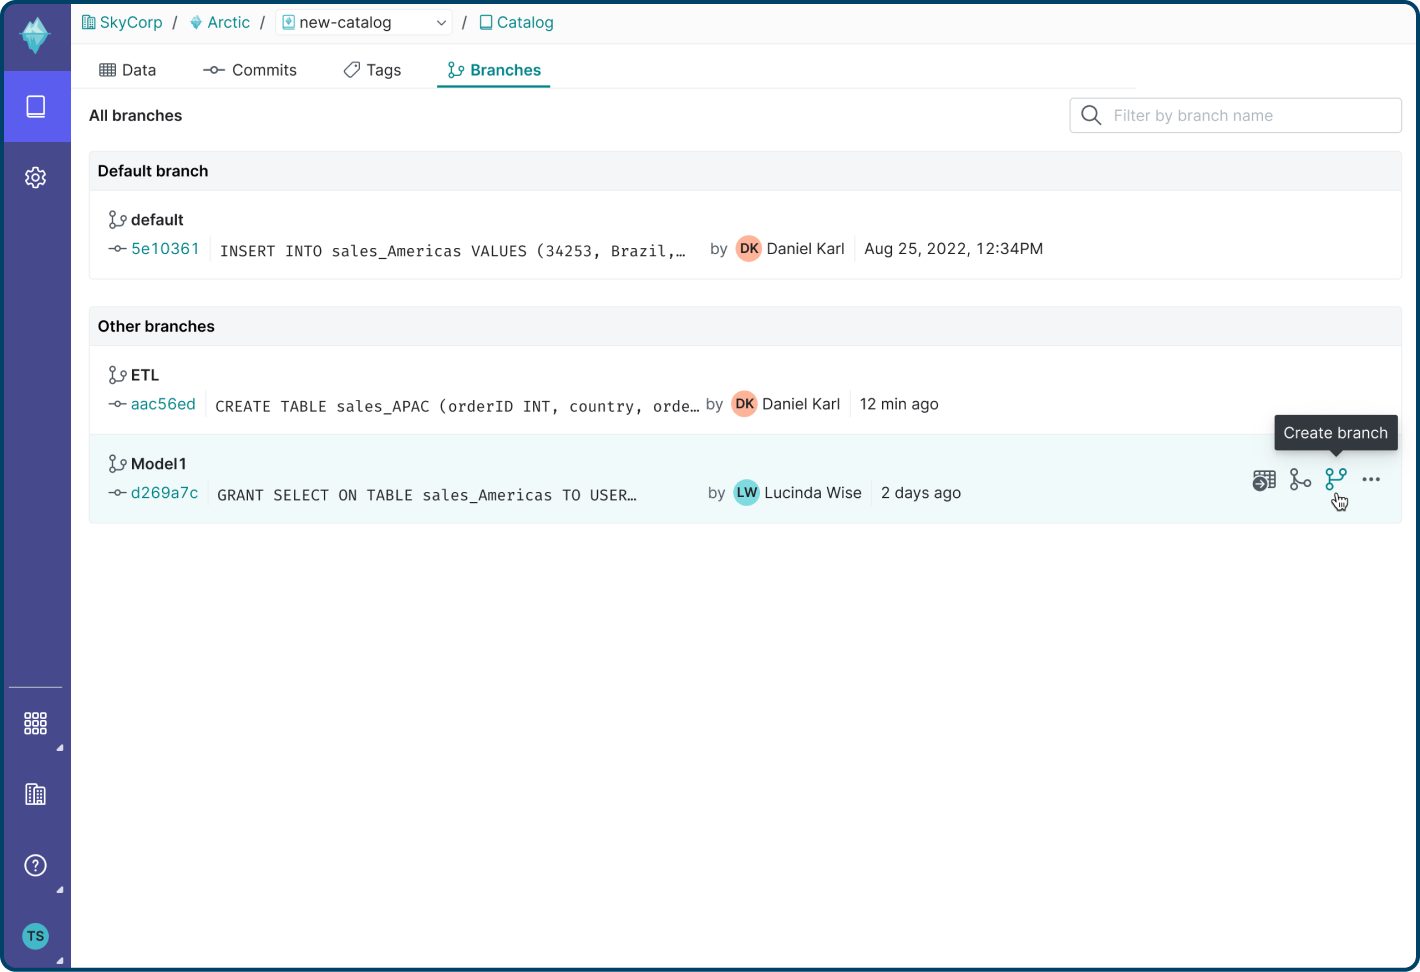Viewport: 1420px width, 972px height.
Task: Select the catalog book icon in sidebar
Action: click(x=36, y=106)
